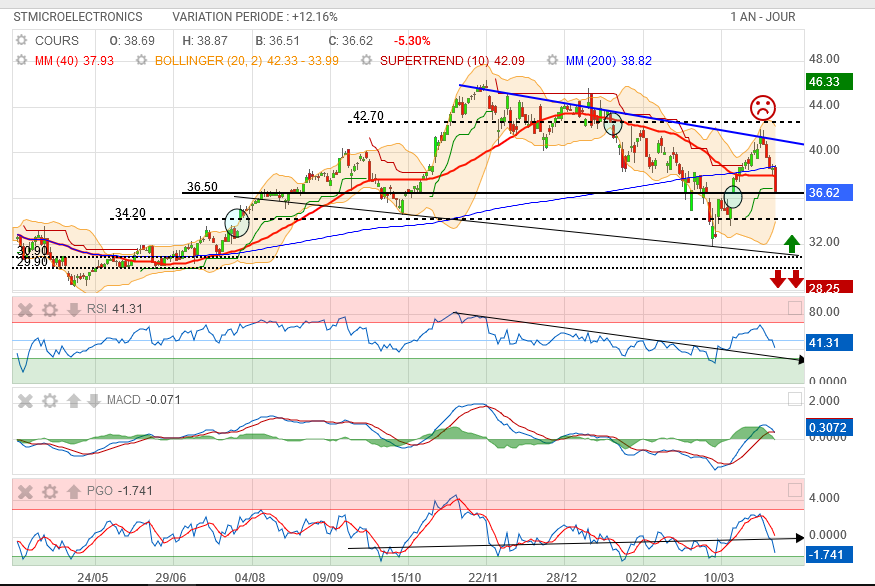Move the MACD panel up
Image resolution: width=875 pixels, height=586 pixels.
tap(74, 401)
